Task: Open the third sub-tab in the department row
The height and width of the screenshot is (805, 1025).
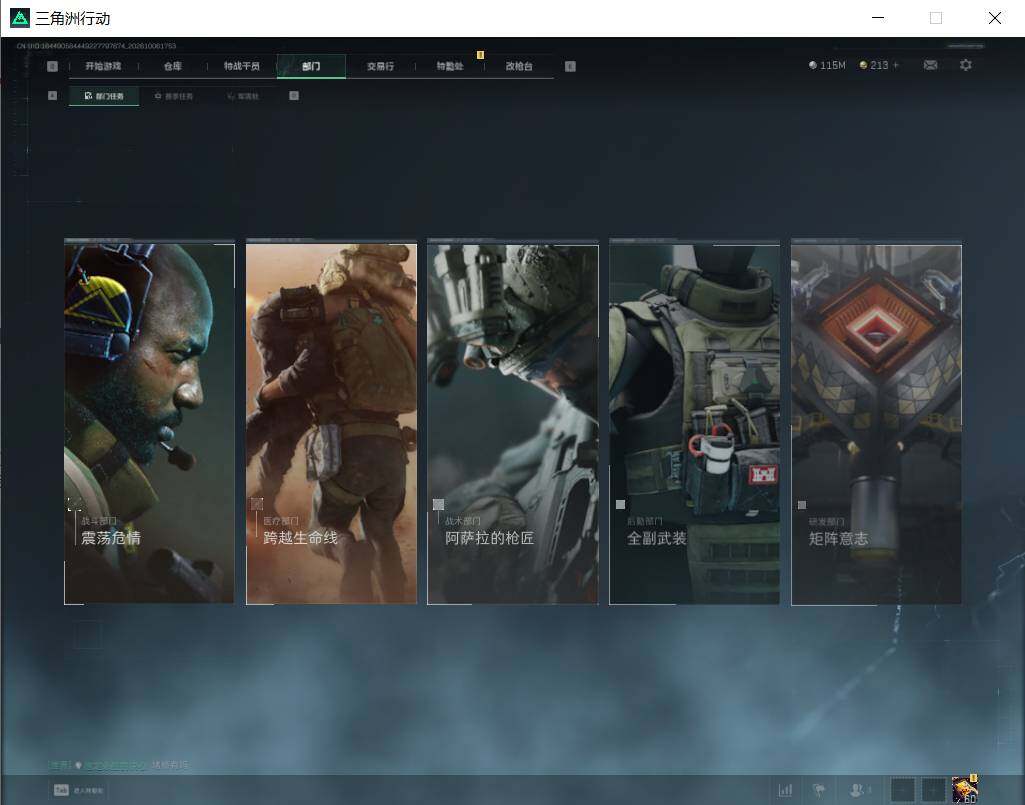Action: coord(243,96)
